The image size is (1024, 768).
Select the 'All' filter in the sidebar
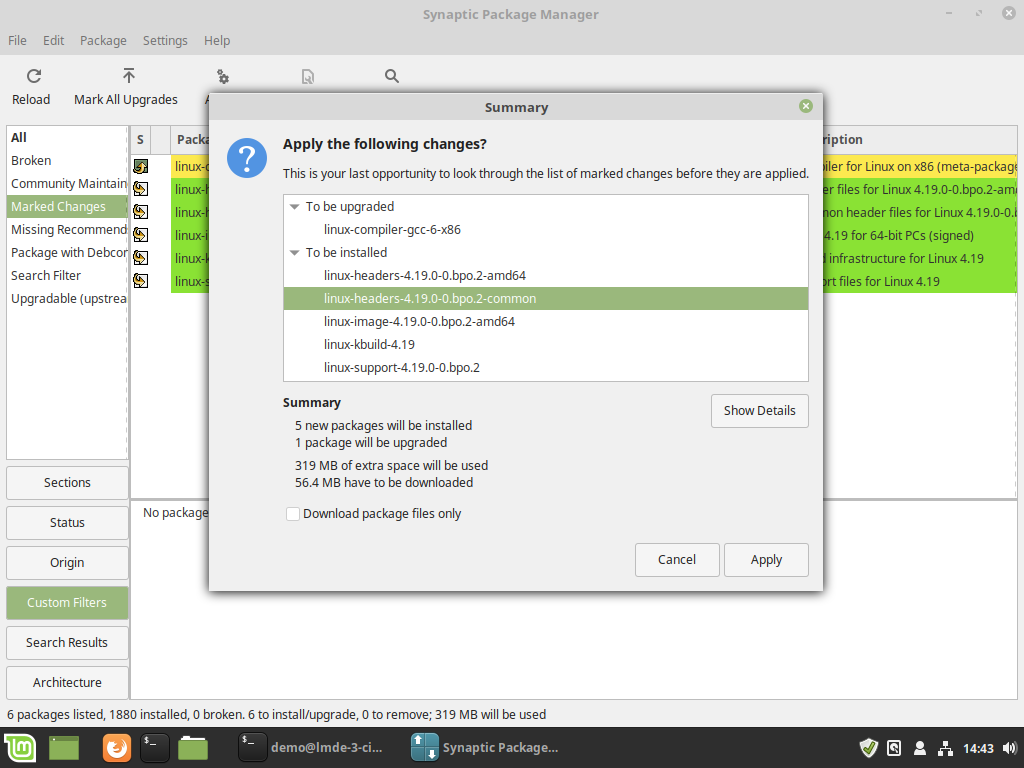(x=67, y=138)
